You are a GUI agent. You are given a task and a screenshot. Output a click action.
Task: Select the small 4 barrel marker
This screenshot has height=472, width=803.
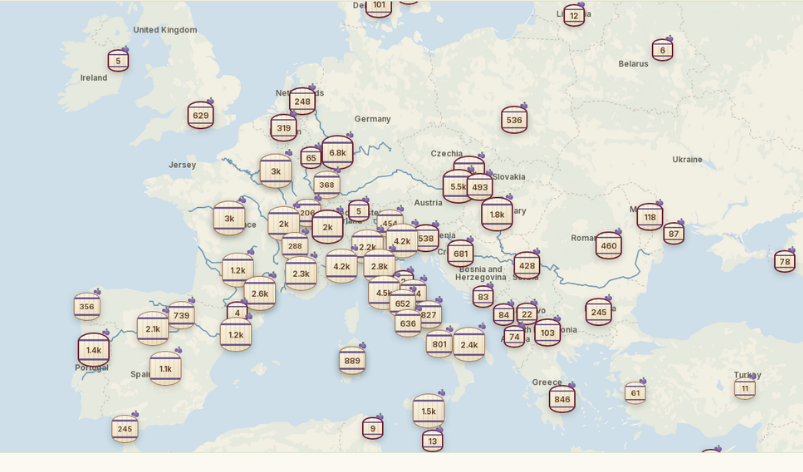237,312
